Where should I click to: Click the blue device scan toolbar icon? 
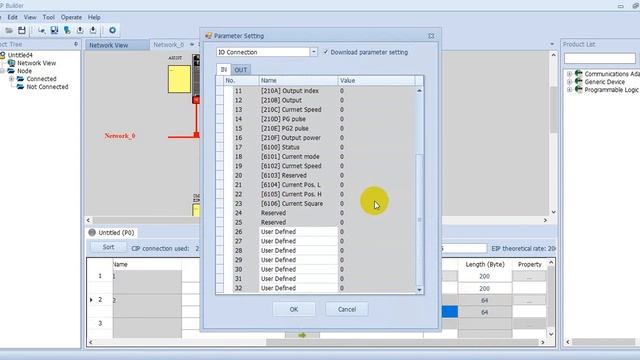click(67, 30)
